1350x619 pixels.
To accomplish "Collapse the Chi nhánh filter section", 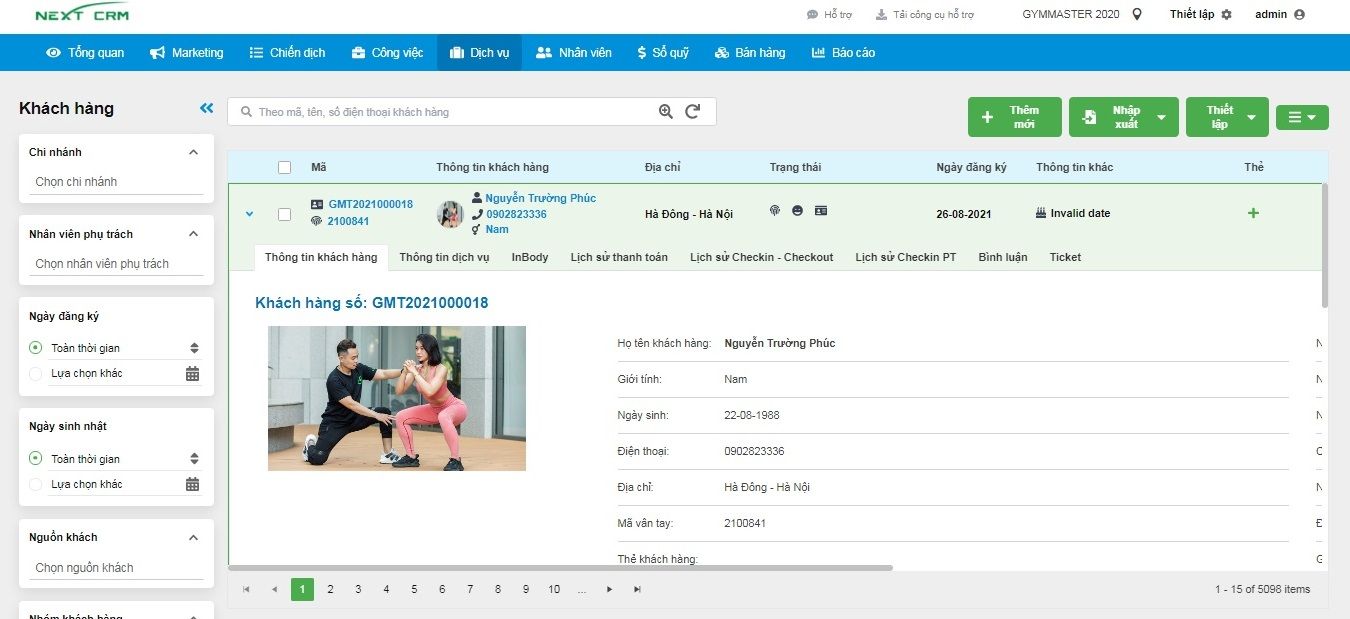I will (193, 151).
